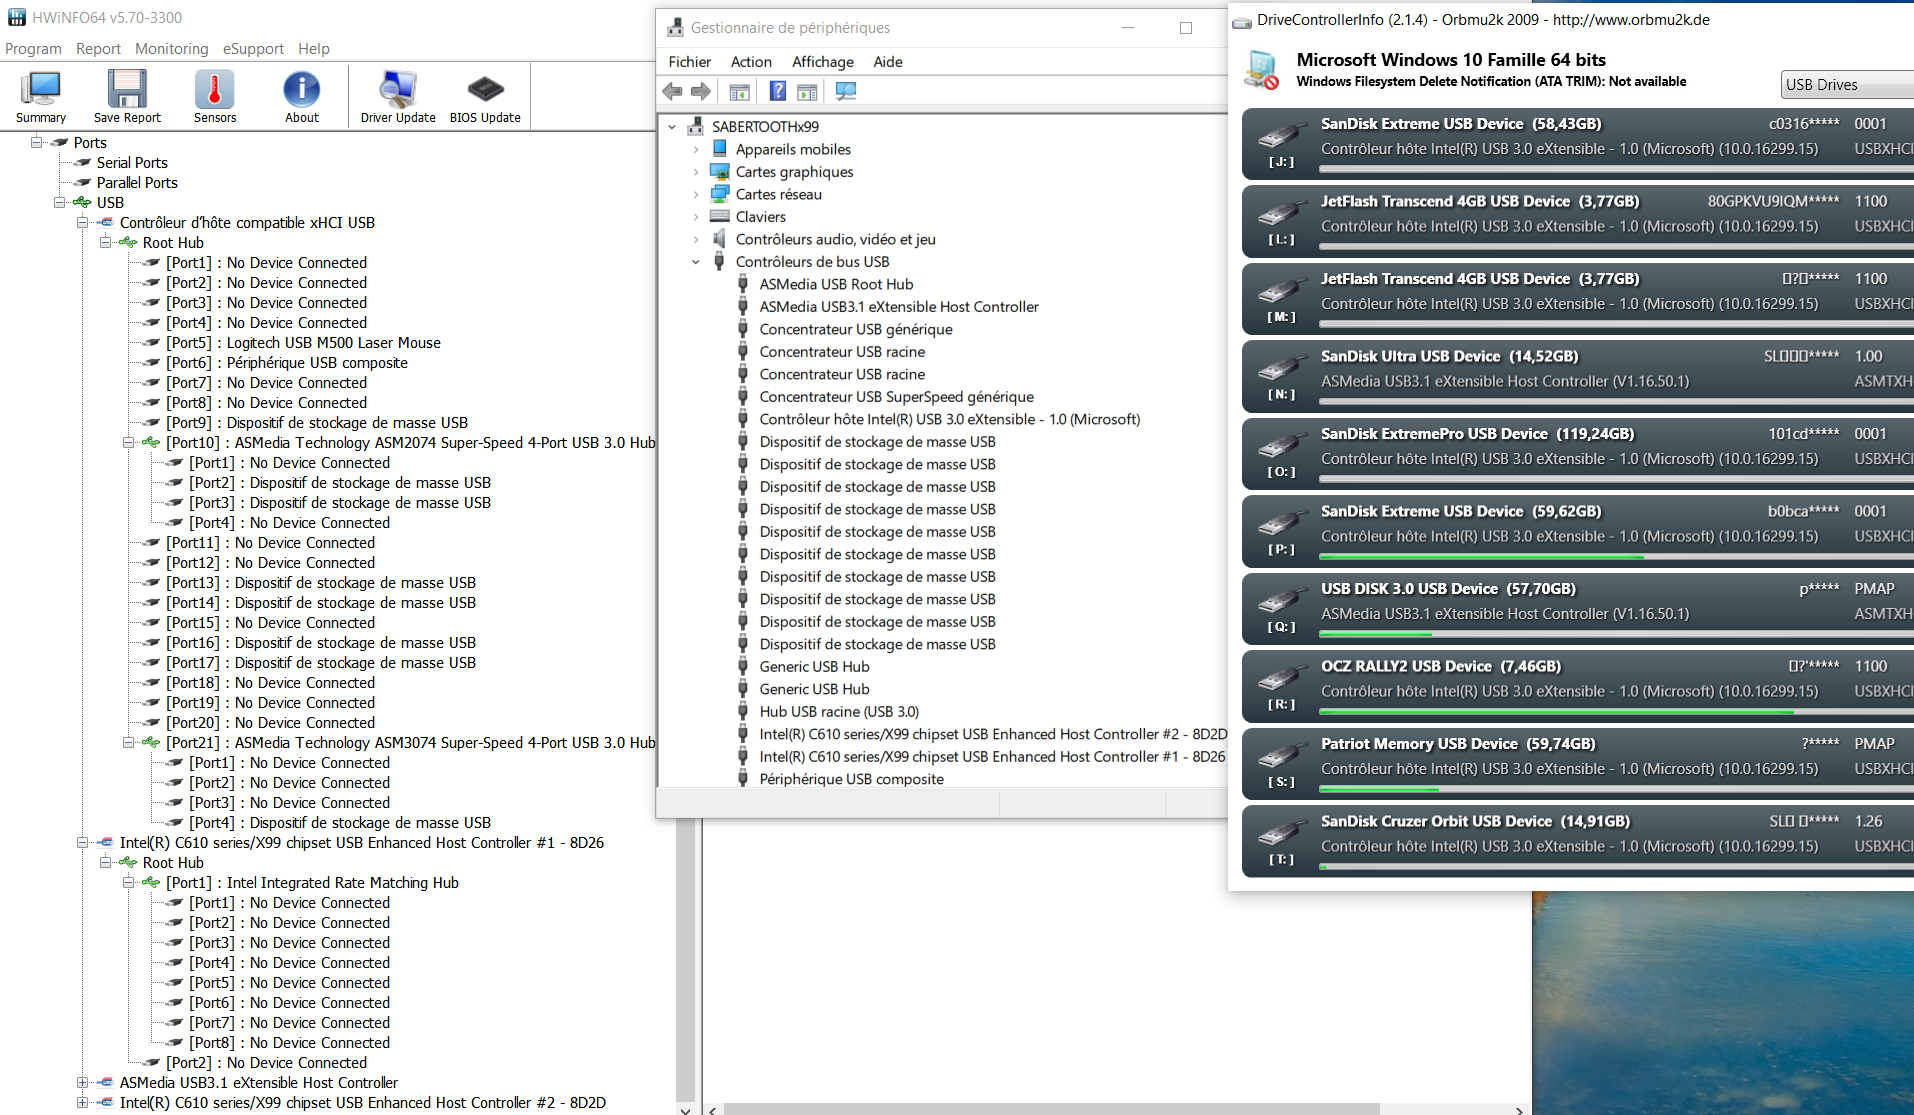This screenshot has width=1914, height=1115.
Task: Expand Cartes graphiques in Device Manager
Action: pos(696,172)
